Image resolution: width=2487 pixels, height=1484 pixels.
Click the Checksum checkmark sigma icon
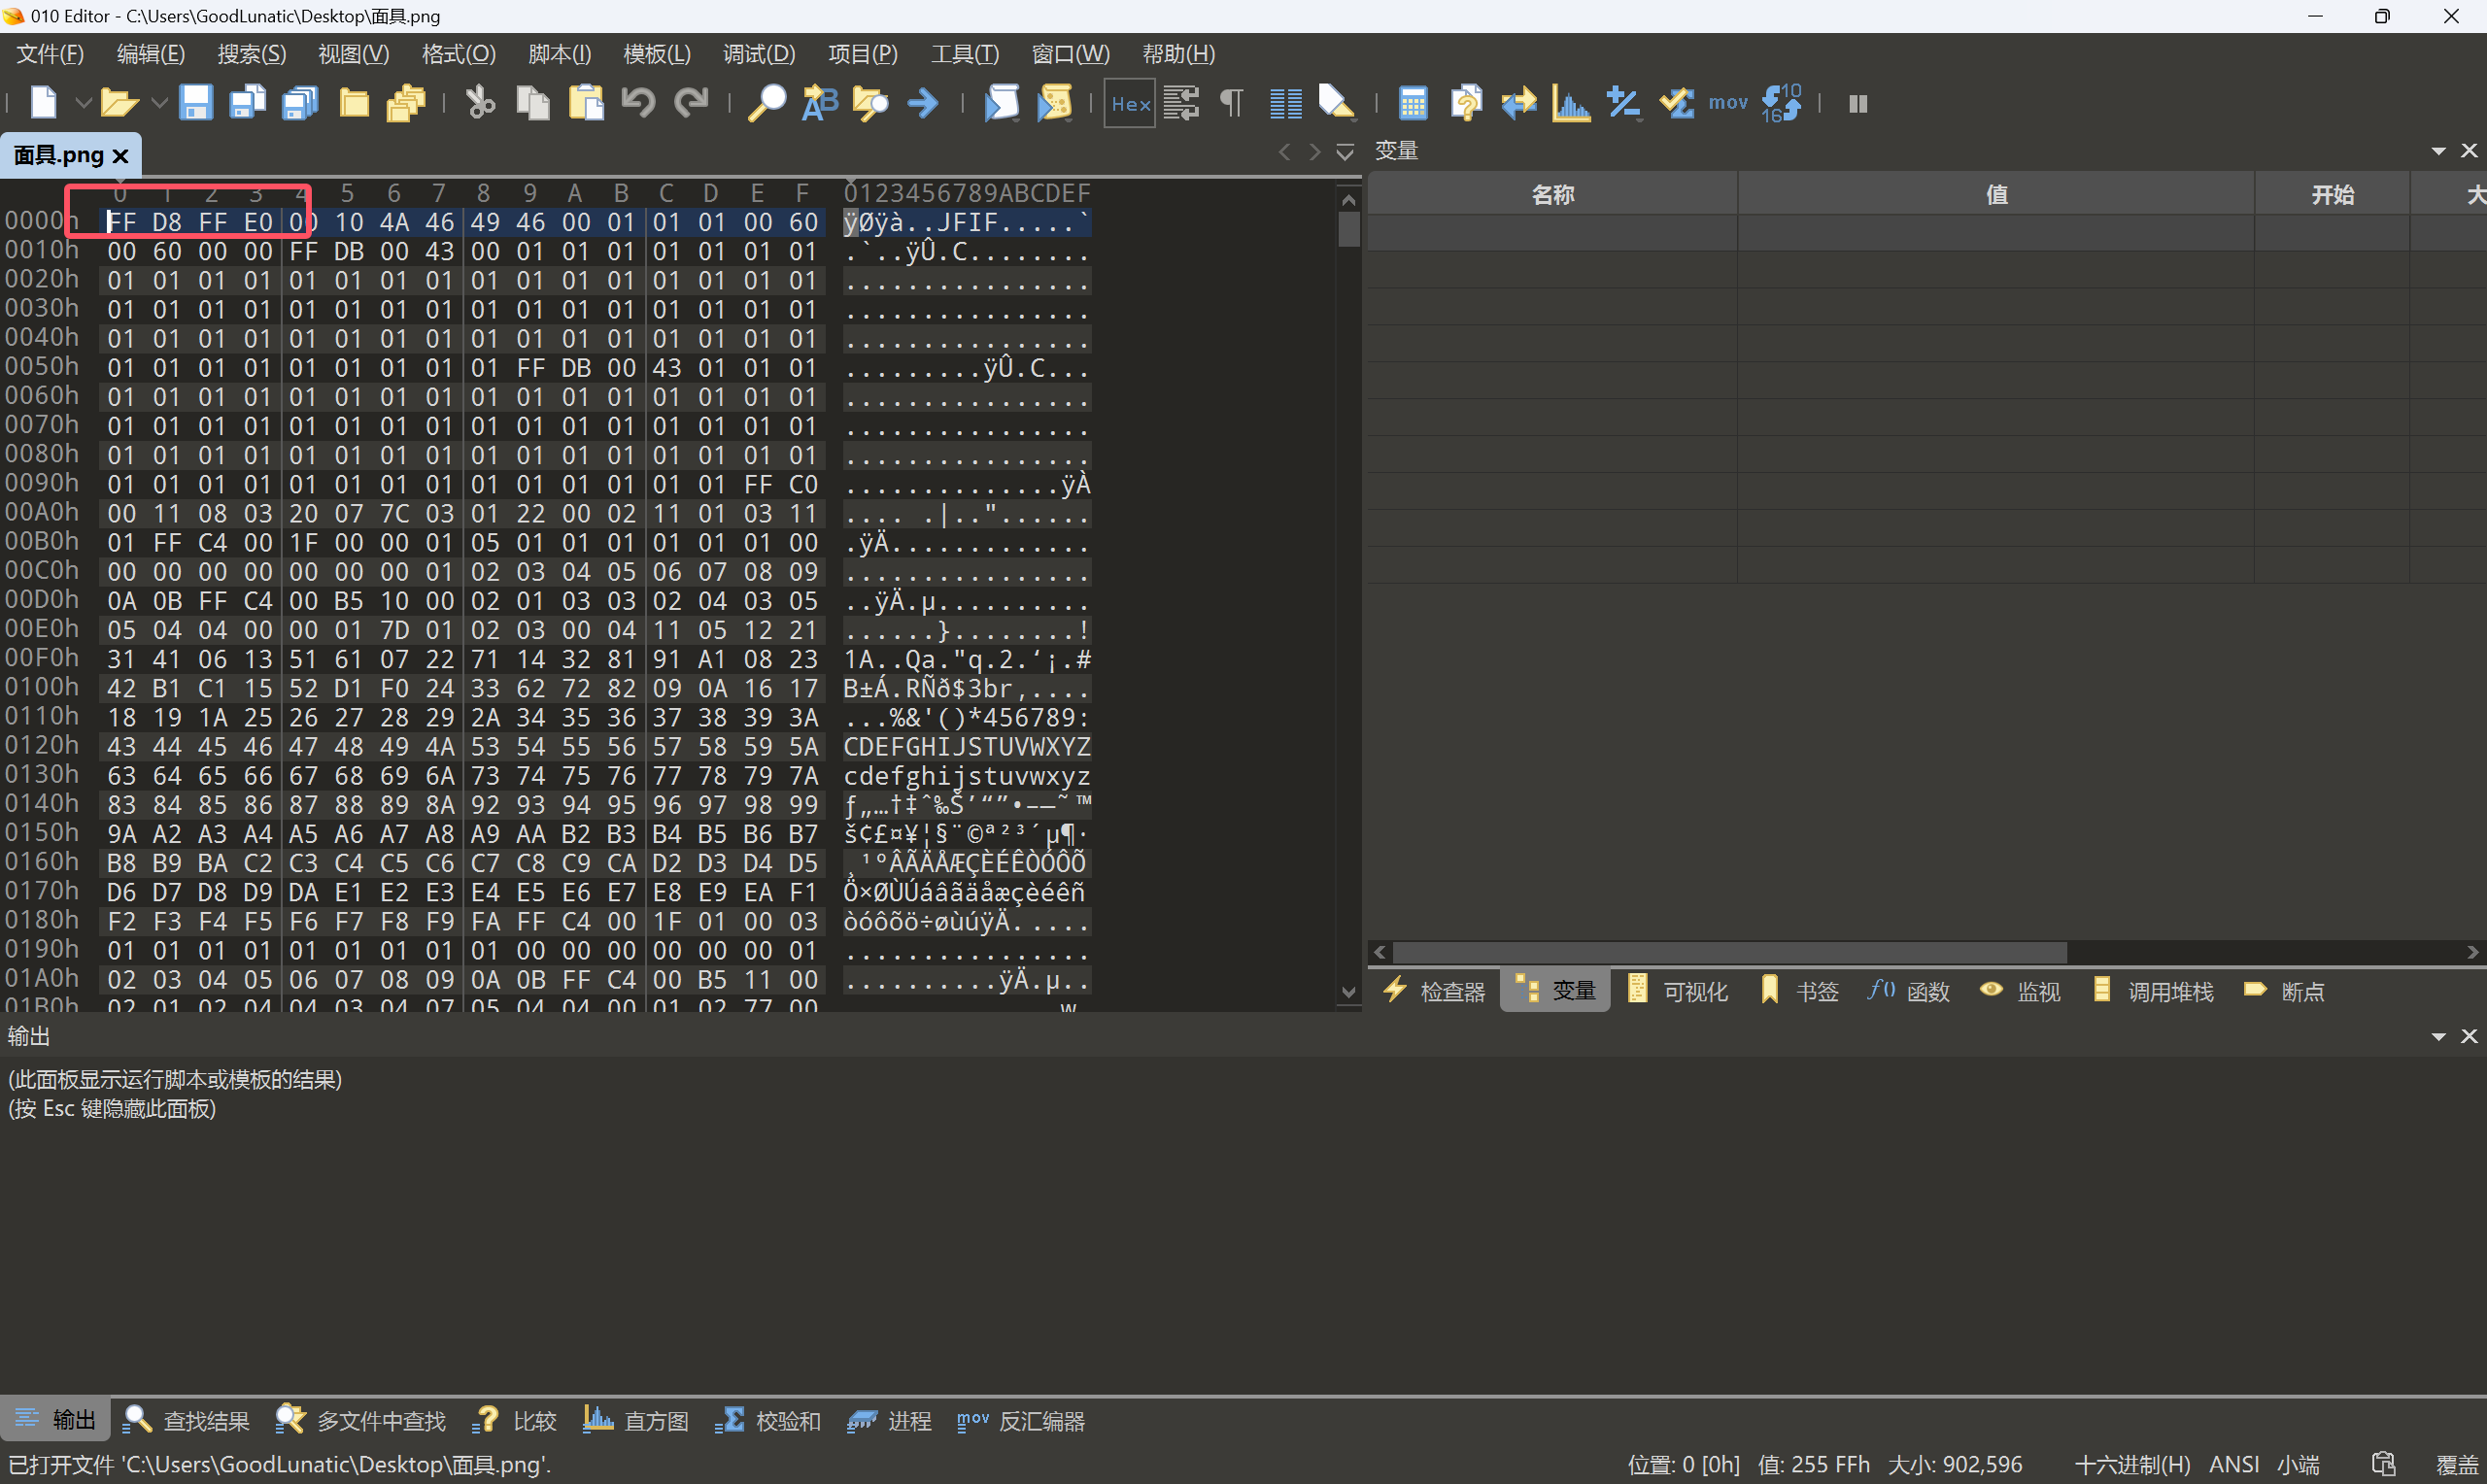tap(1676, 103)
